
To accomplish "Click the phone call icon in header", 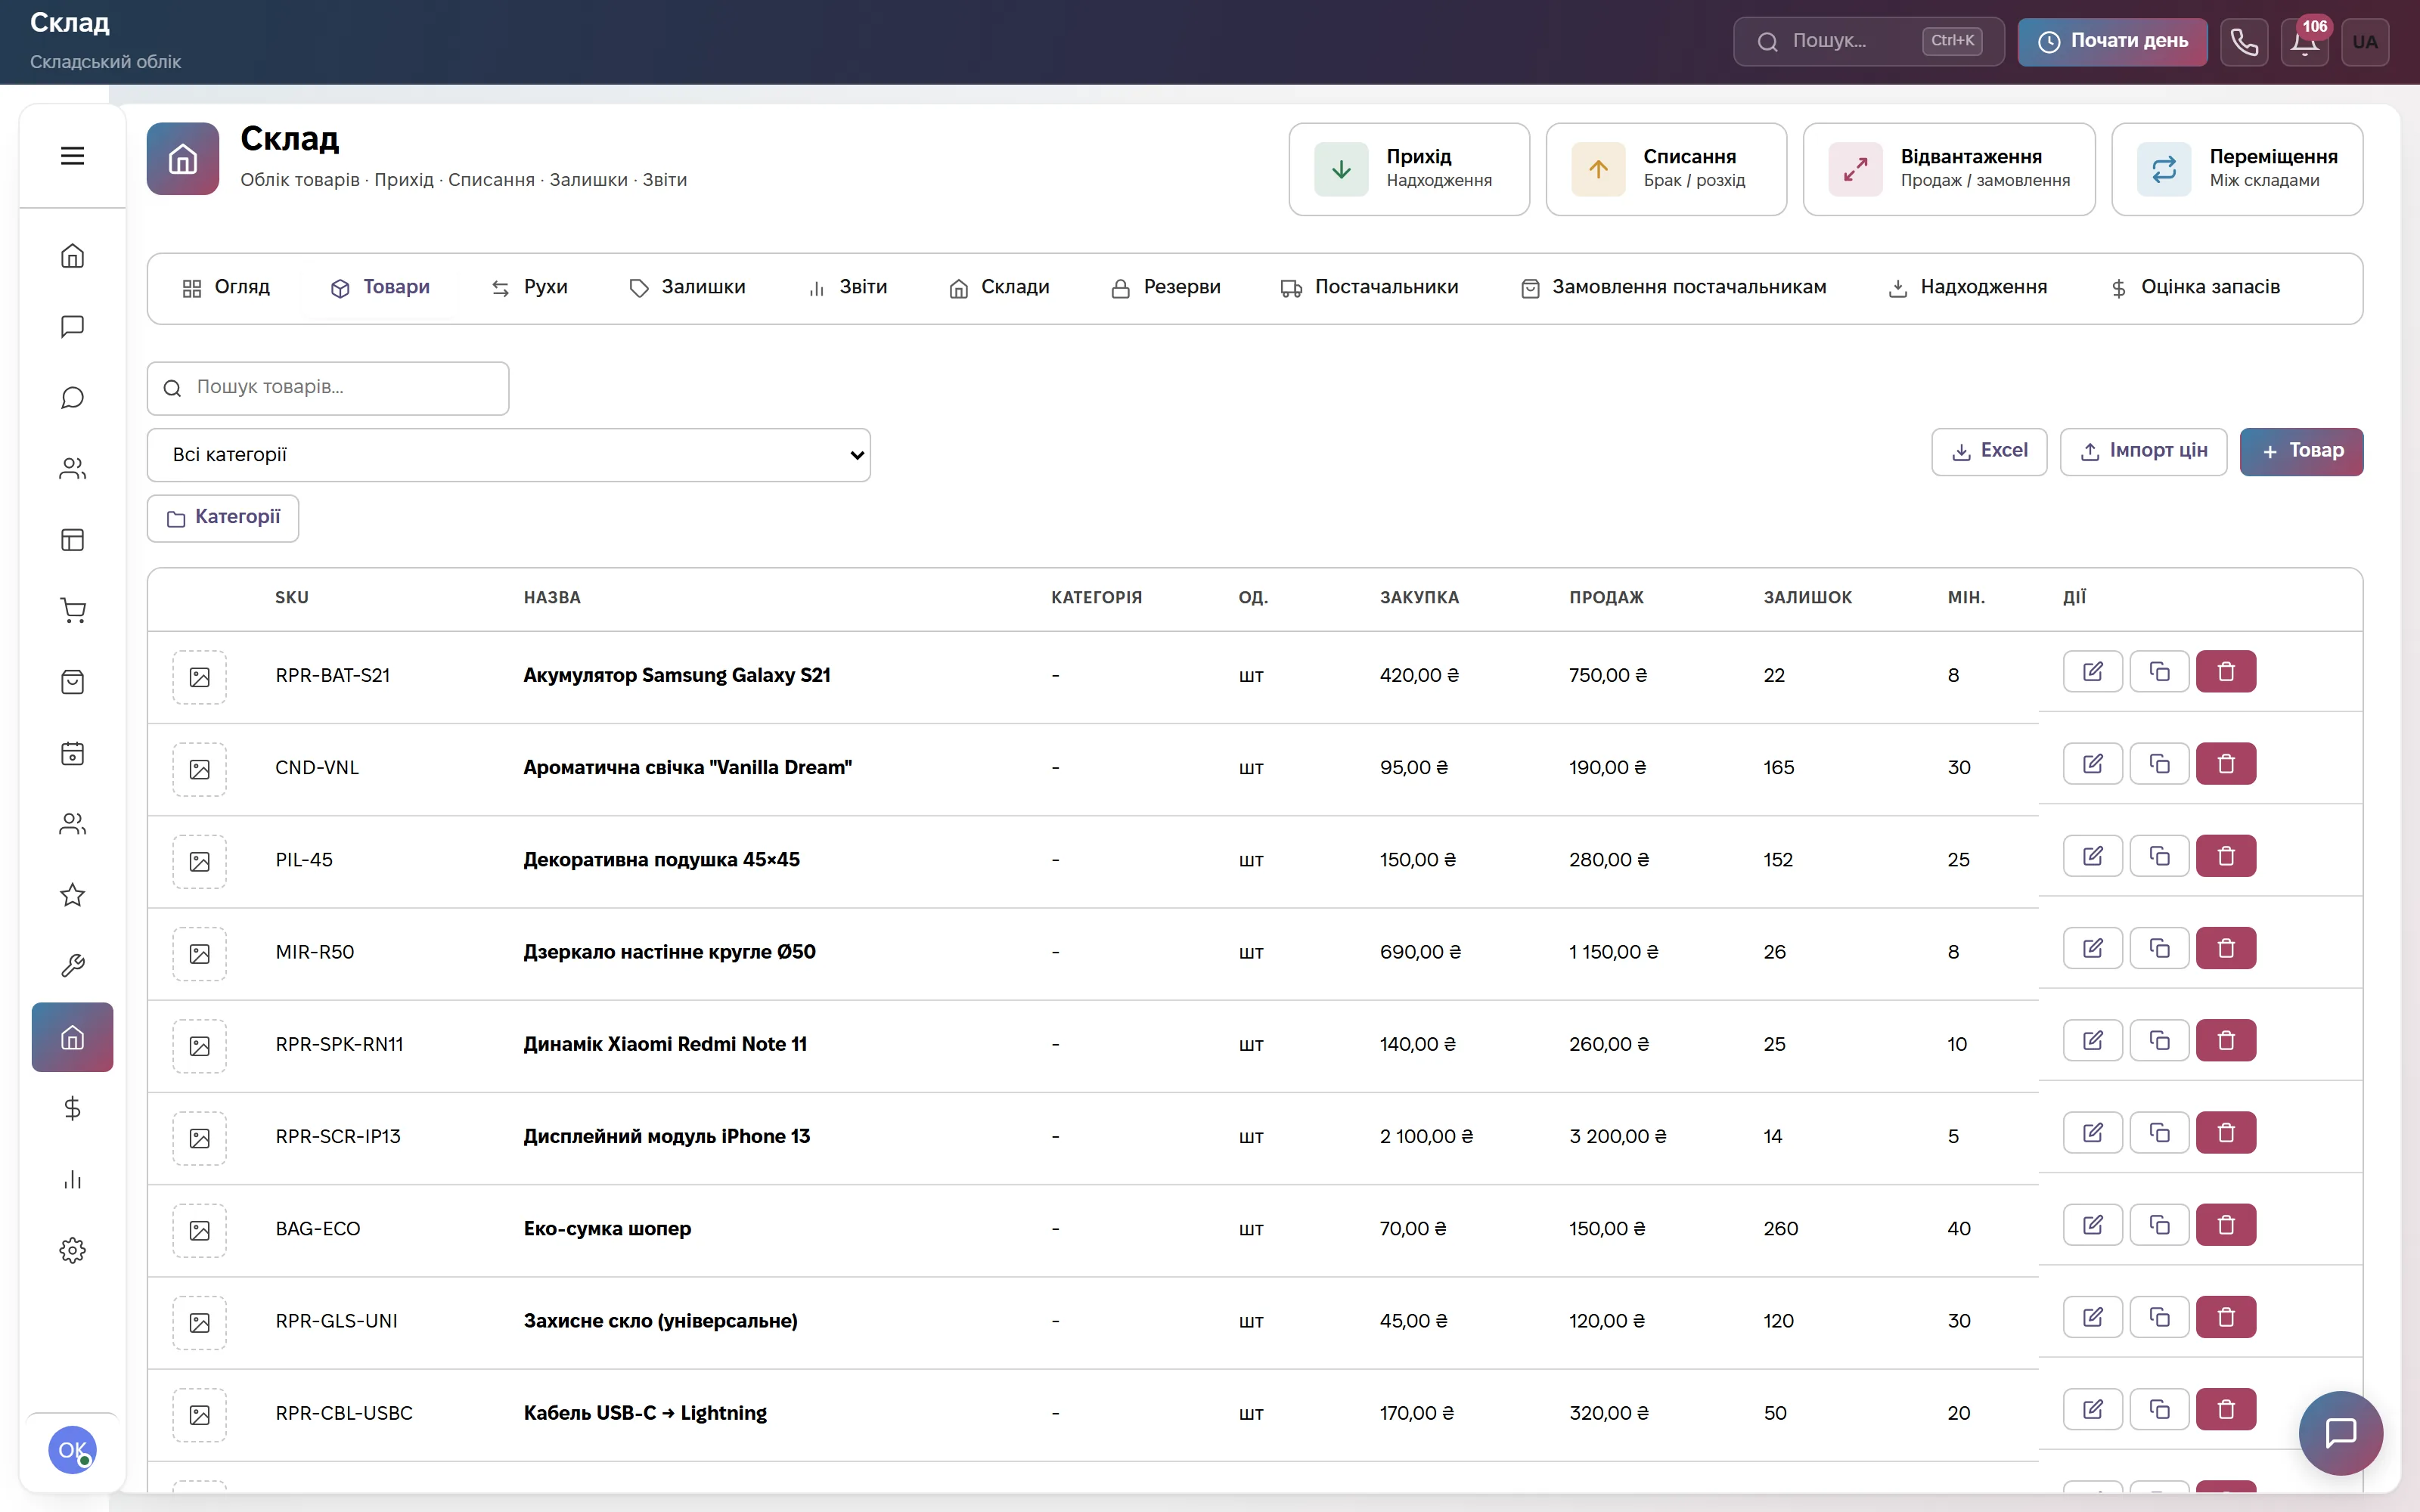I will pos(2244,42).
